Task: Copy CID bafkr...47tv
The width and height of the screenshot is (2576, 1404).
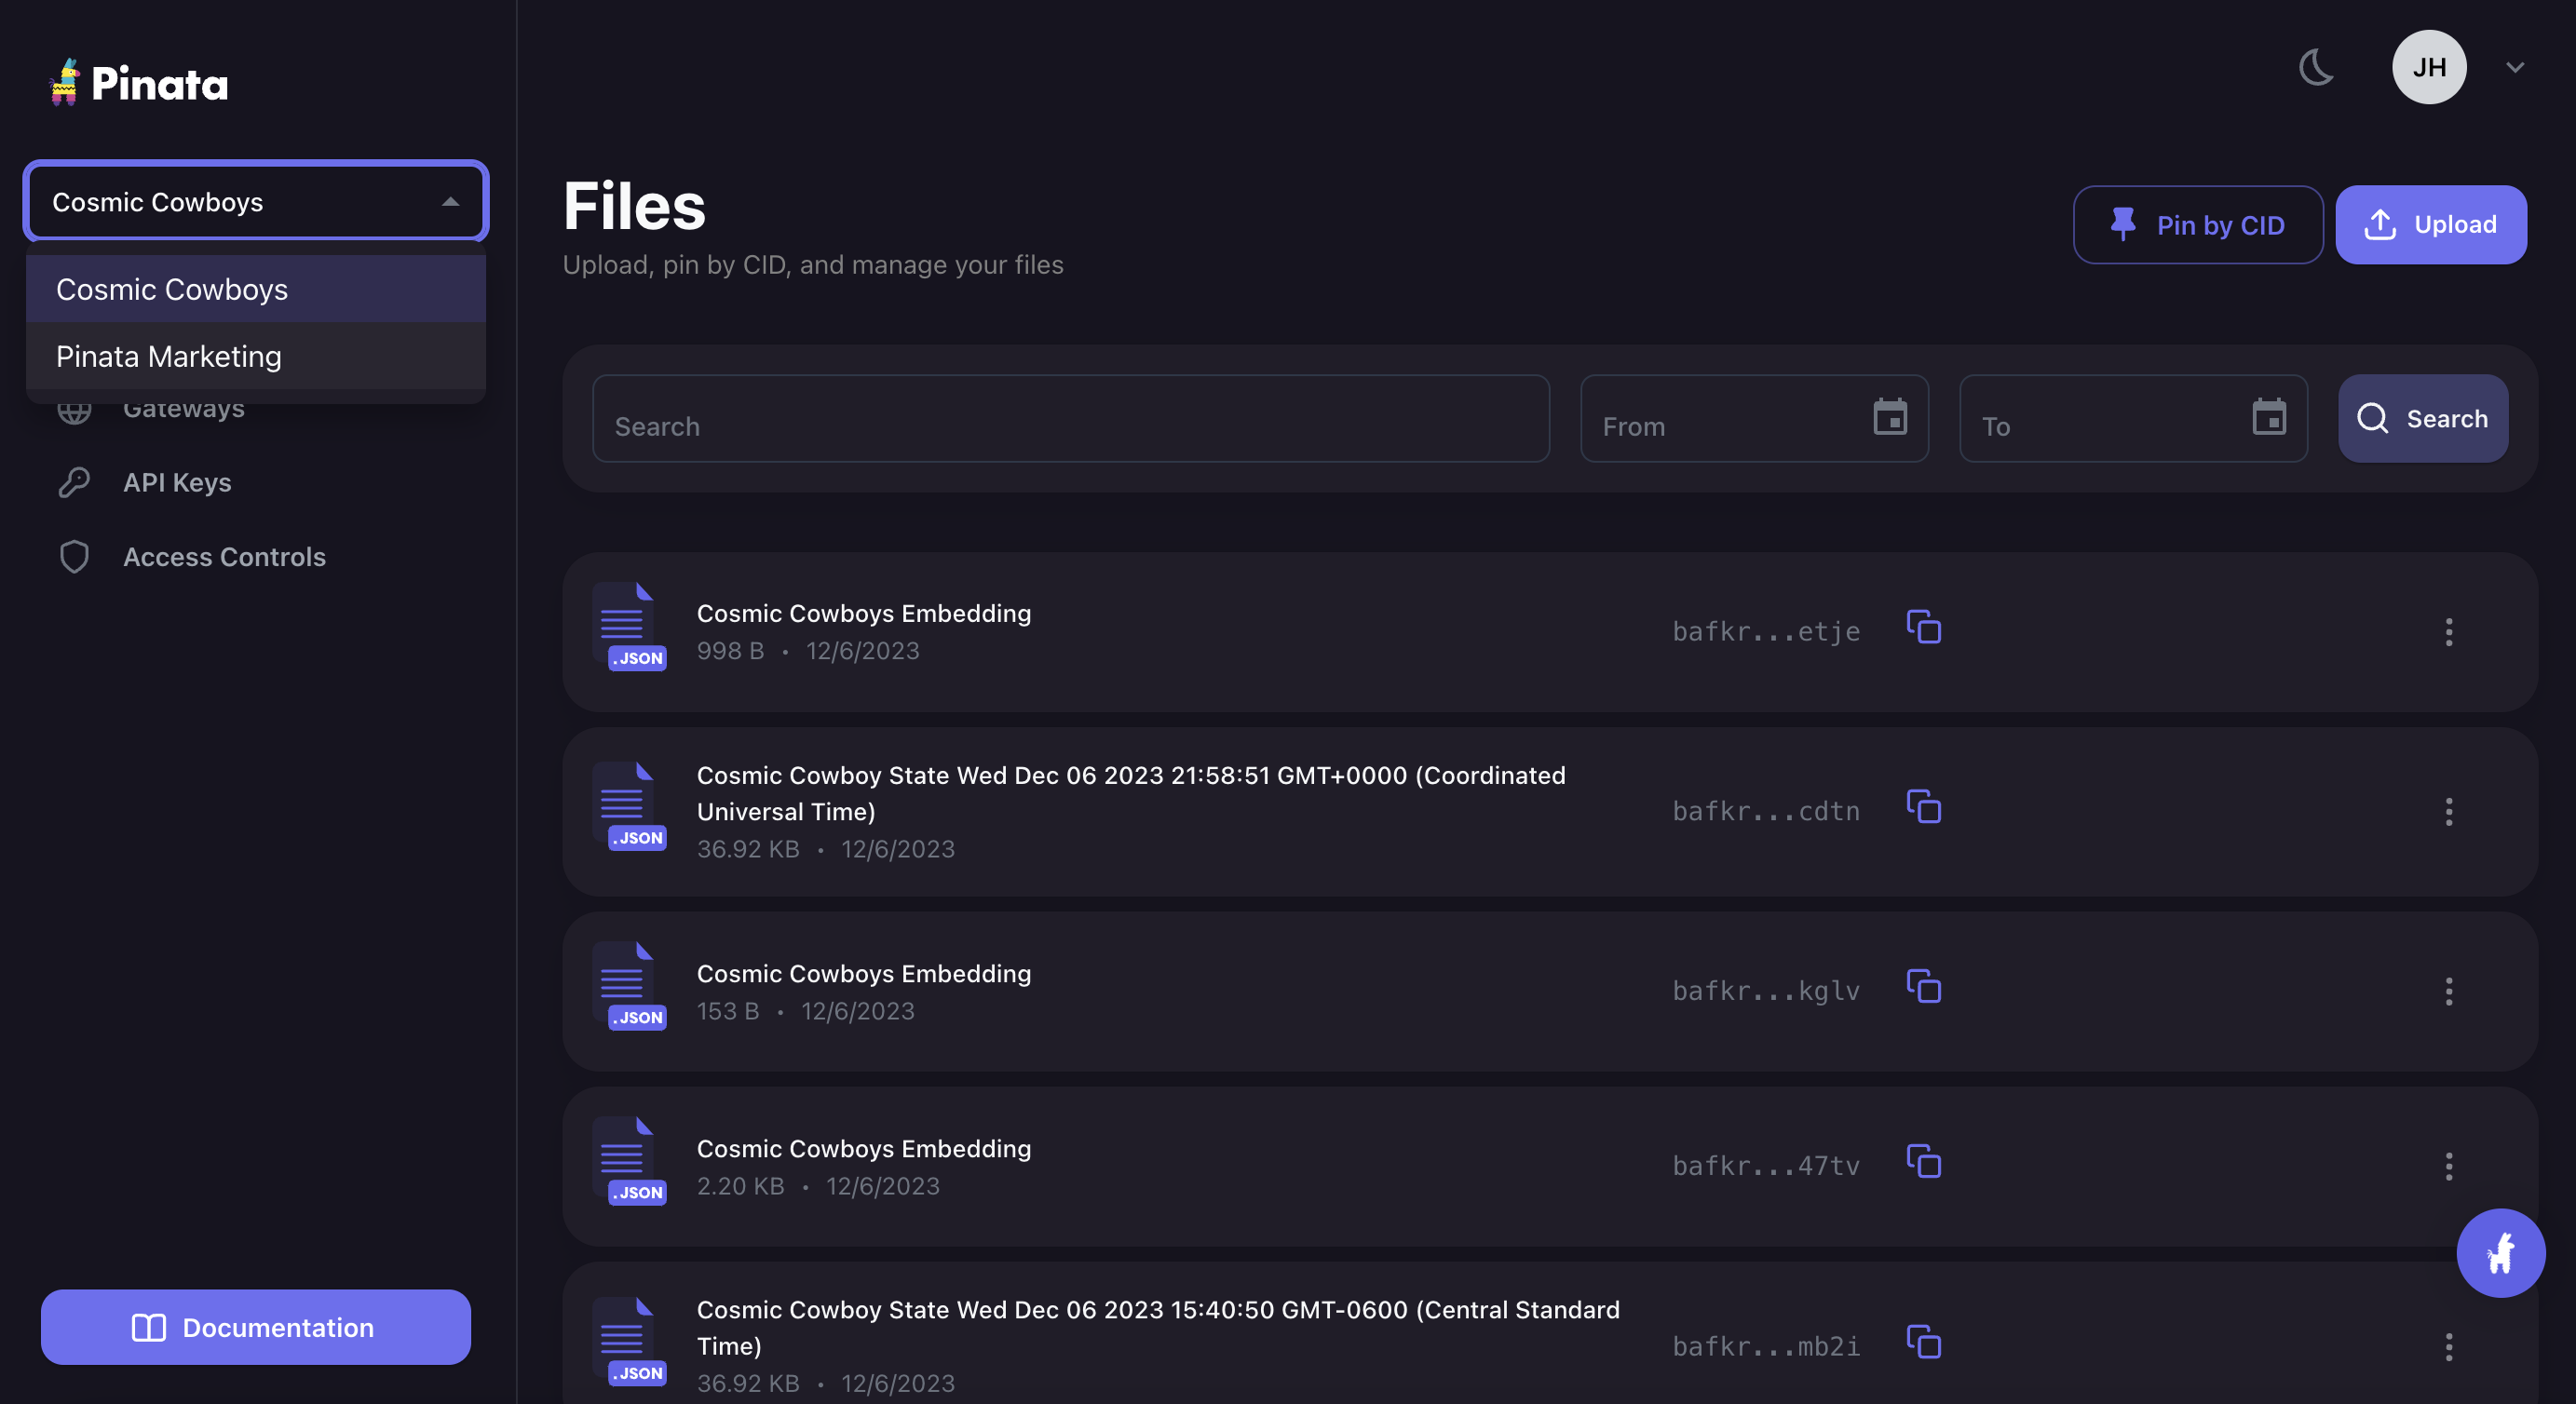Action: (x=1923, y=1161)
